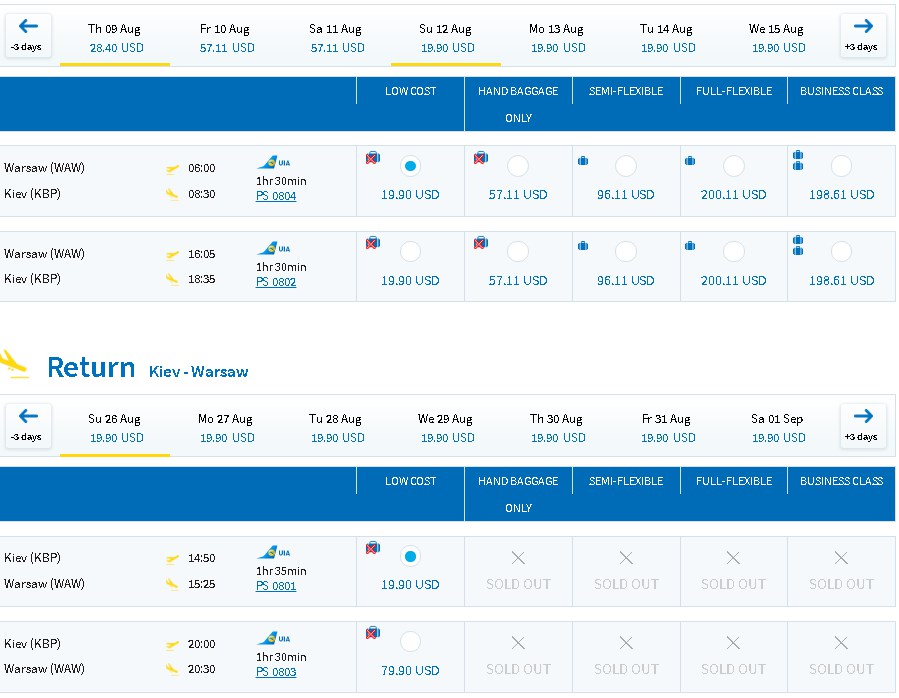The image size is (899, 698).
Task: Switch outbound date to Mo 13 Aug
Action: pos(556,38)
